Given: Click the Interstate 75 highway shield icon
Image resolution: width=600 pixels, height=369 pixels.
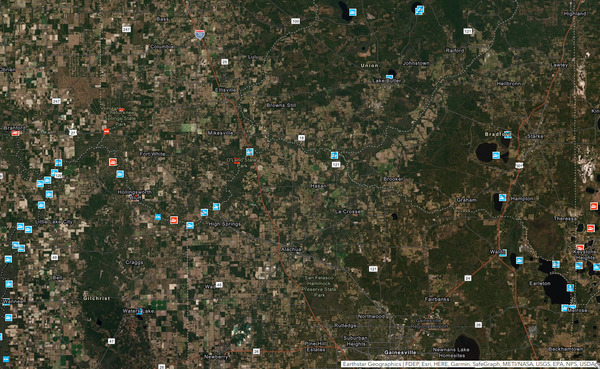Looking at the screenshot, I should pos(199,34).
